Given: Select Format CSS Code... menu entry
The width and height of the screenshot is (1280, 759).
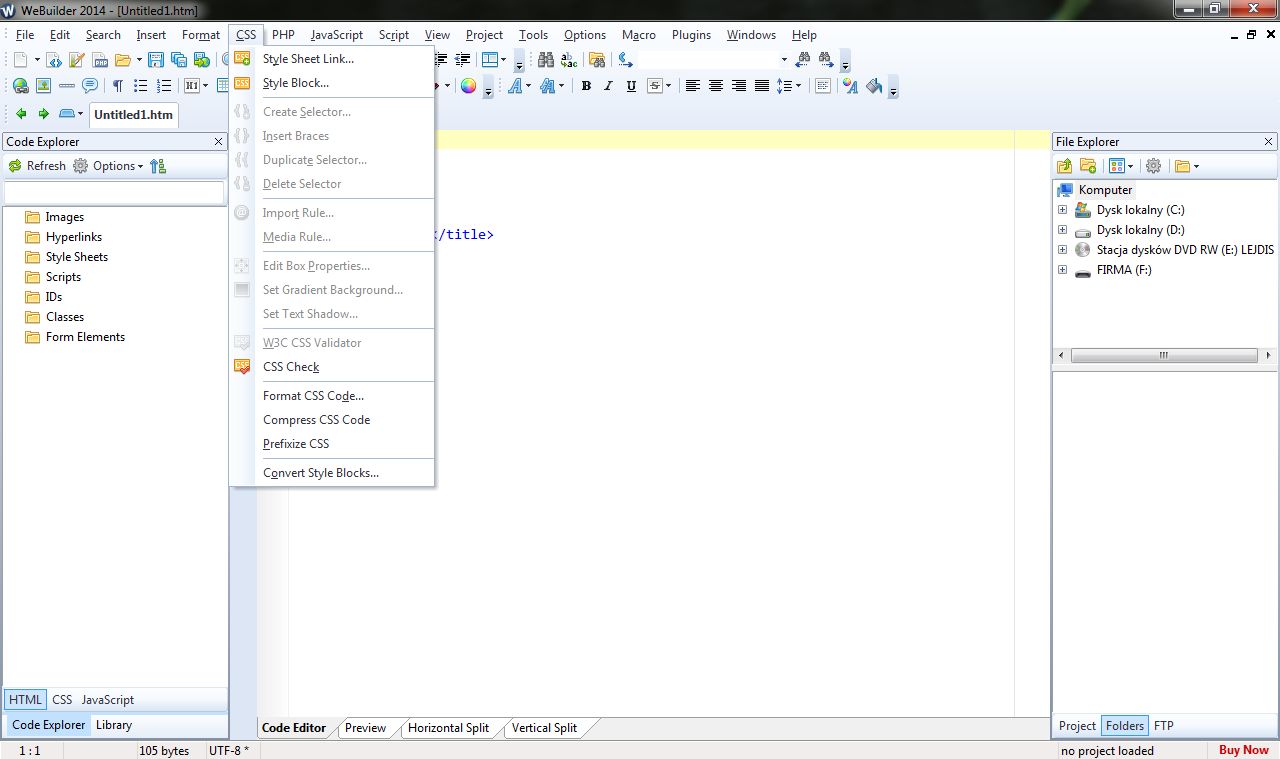Looking at the screenshot, I should click(313, 396).
